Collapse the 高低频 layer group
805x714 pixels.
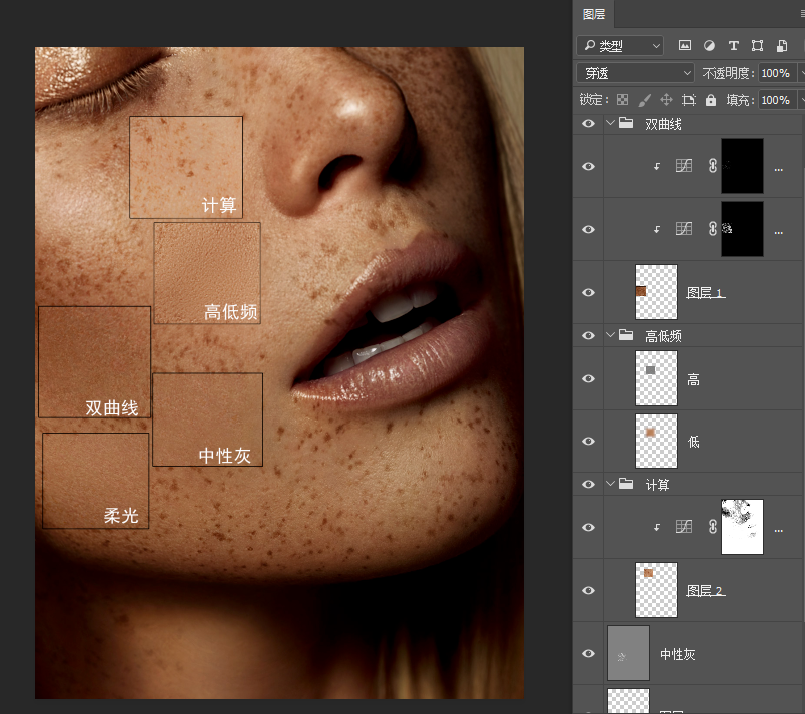609,336
